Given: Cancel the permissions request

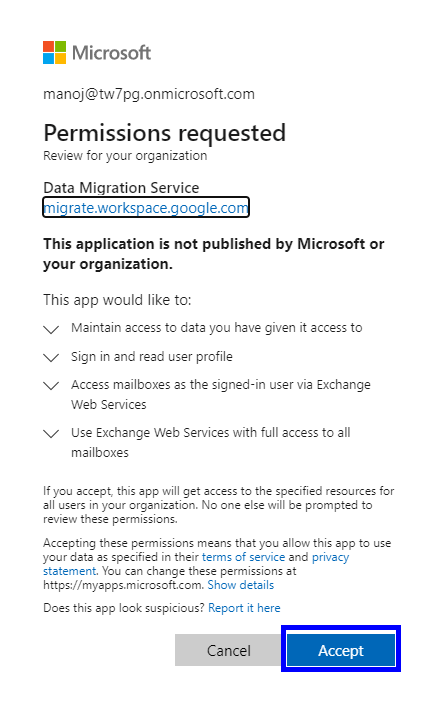Looking at the screenshot, I should 228,650.
